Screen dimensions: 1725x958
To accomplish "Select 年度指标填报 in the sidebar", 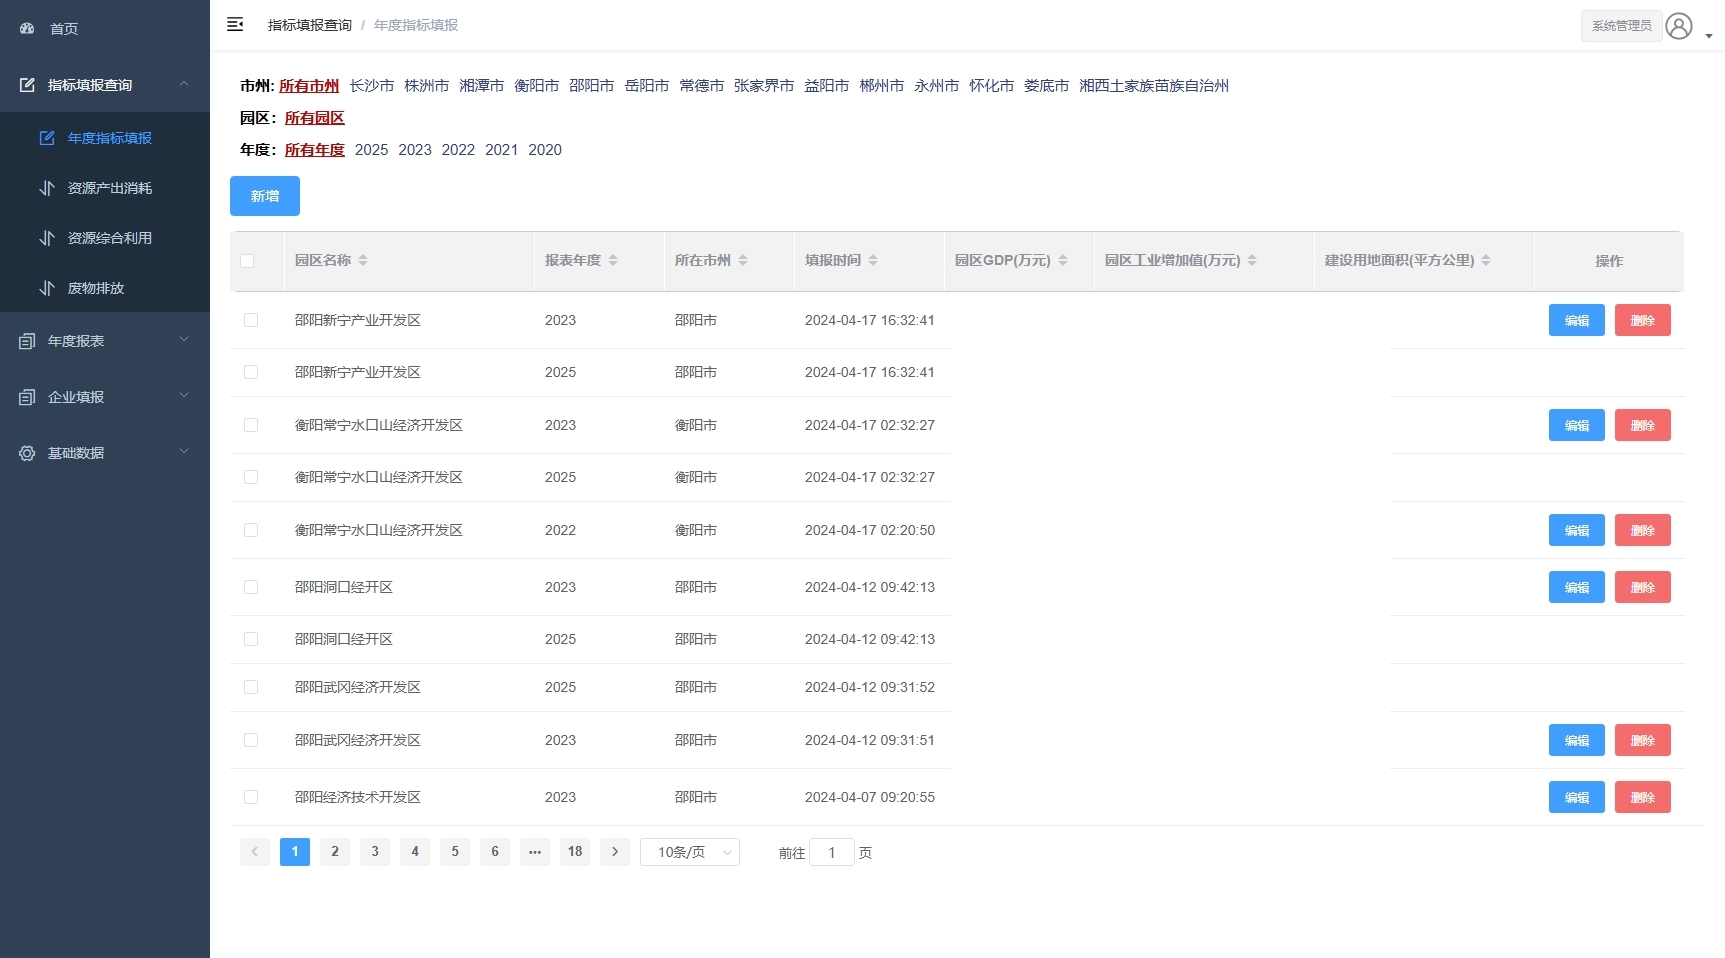I will [110, 138].
